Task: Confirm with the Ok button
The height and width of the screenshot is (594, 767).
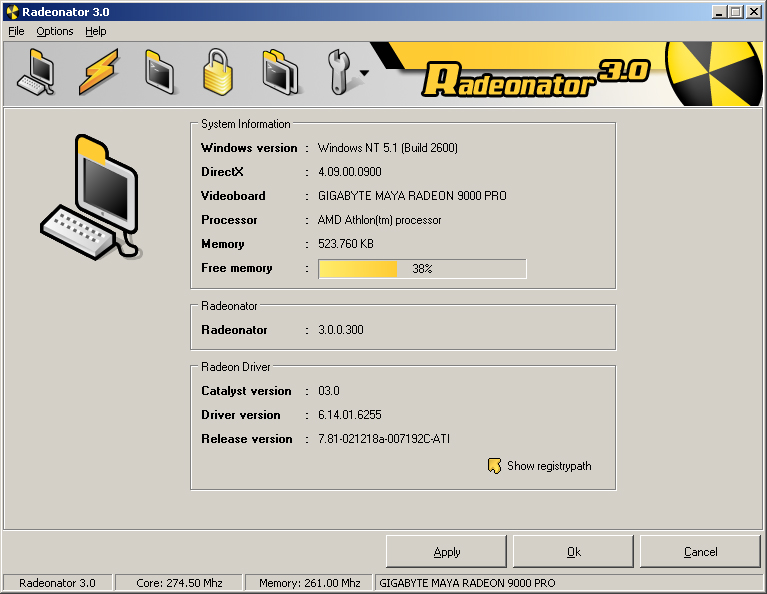Action: coord(573,551)
